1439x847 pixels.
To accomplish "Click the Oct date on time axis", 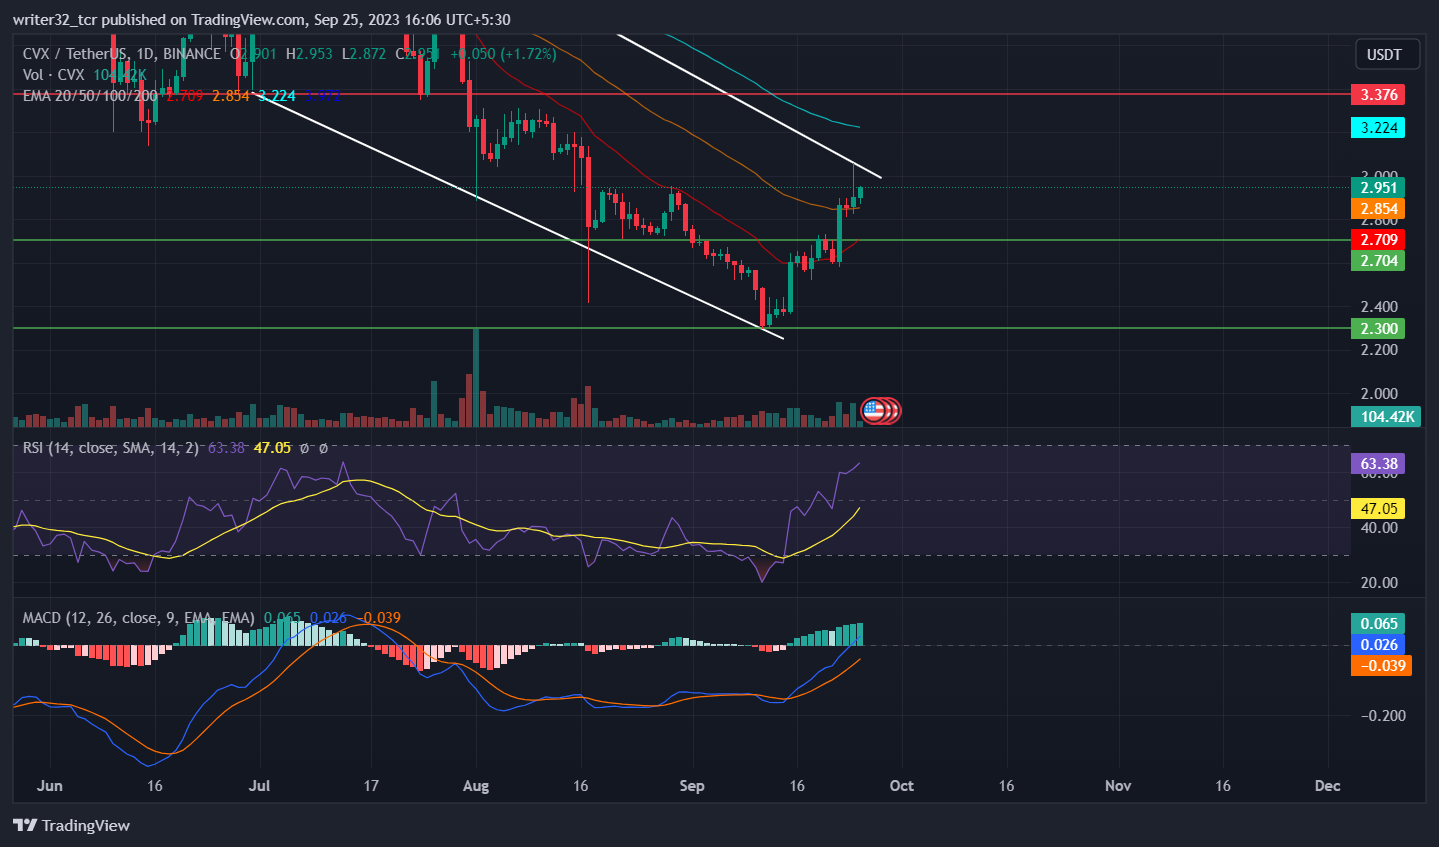I will coord(902,786).
